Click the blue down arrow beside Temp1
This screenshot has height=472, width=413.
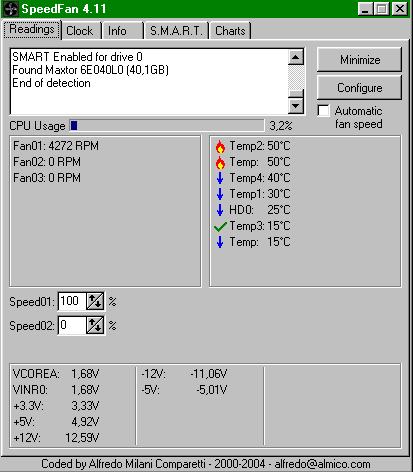(x=220, y=194)
